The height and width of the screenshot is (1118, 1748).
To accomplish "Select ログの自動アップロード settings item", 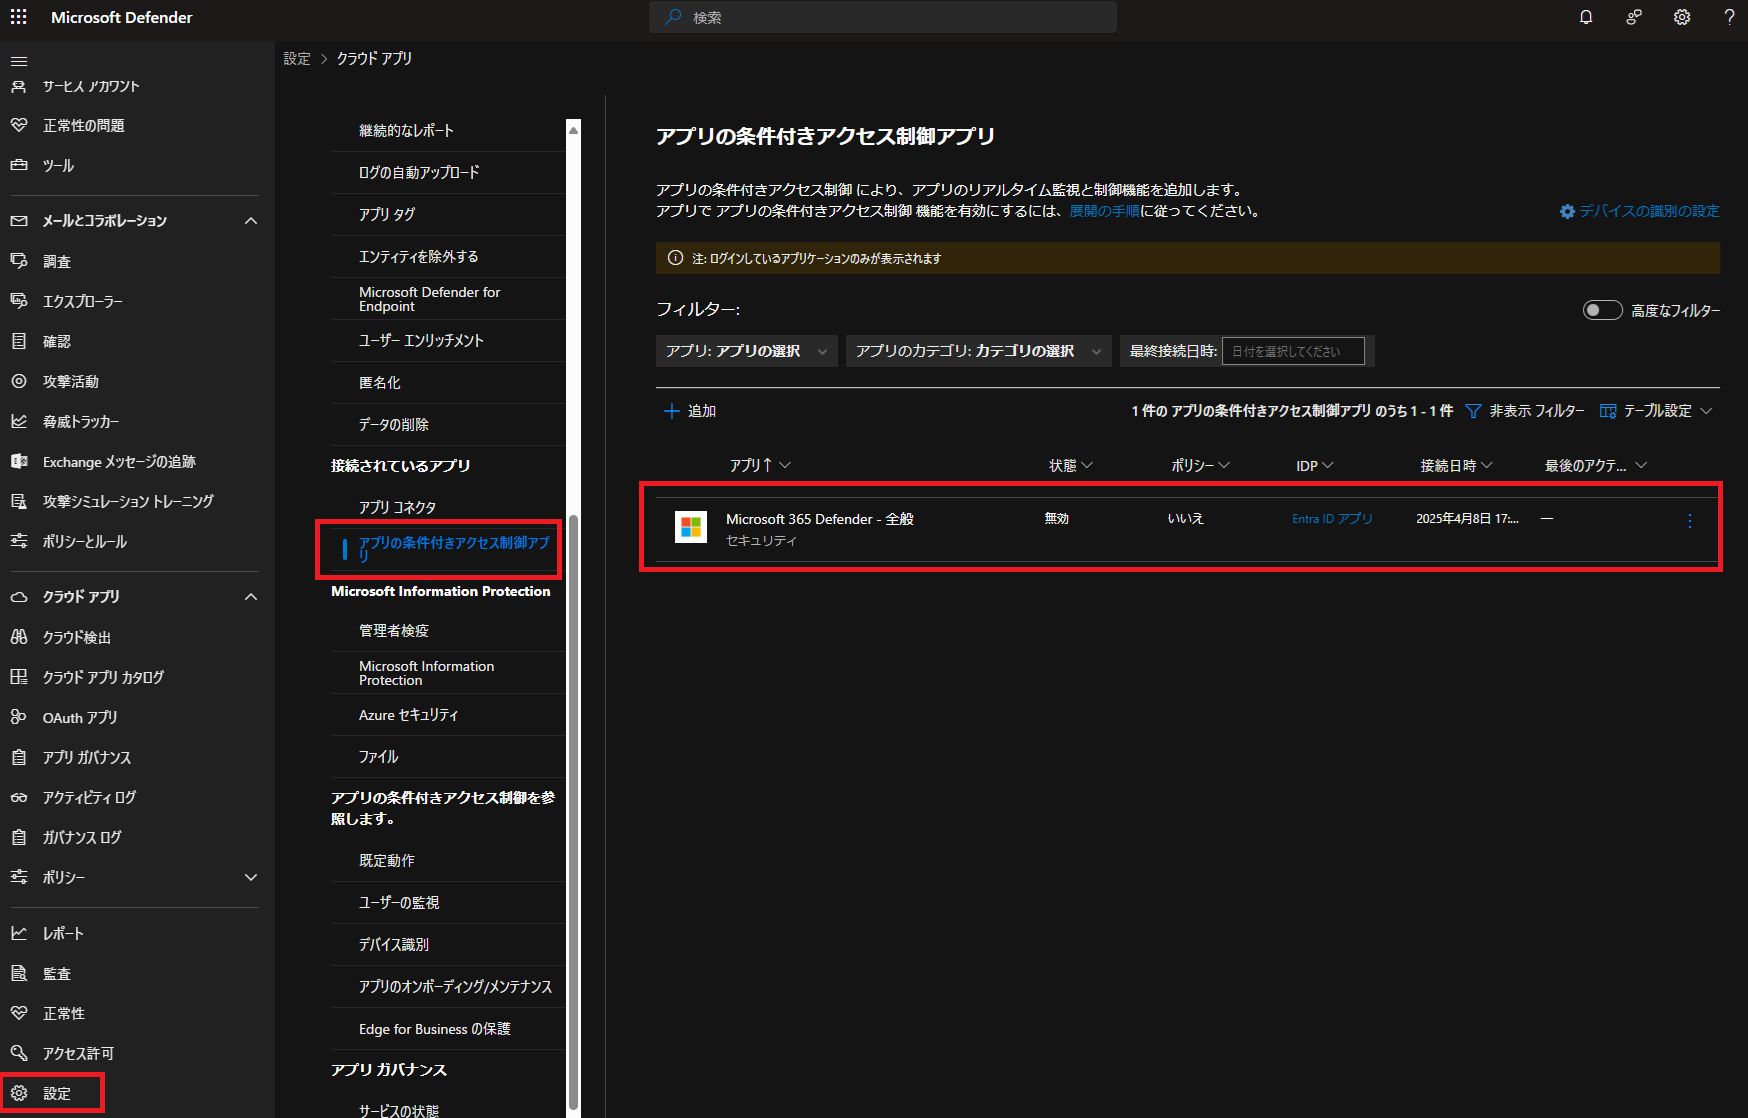I will 447,172.
